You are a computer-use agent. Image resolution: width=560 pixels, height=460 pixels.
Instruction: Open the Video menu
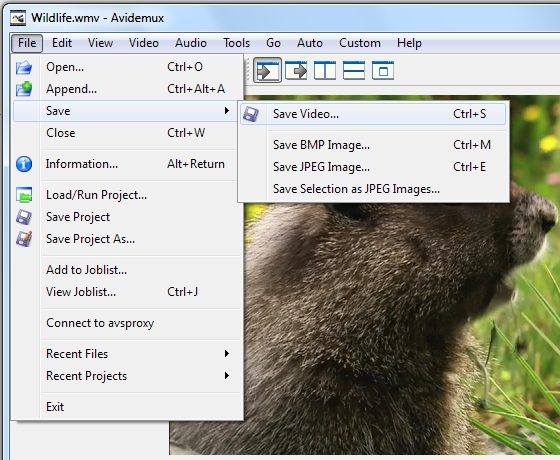(x=144, y=43)
